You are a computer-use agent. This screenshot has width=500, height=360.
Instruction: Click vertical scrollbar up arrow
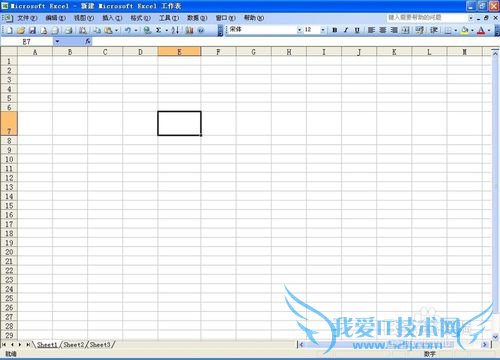(495, 53)
